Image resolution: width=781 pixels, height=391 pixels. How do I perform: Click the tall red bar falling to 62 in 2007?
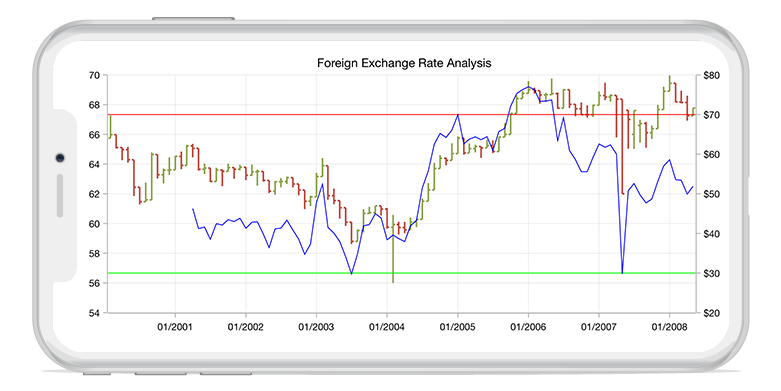(x=623, y=145)
